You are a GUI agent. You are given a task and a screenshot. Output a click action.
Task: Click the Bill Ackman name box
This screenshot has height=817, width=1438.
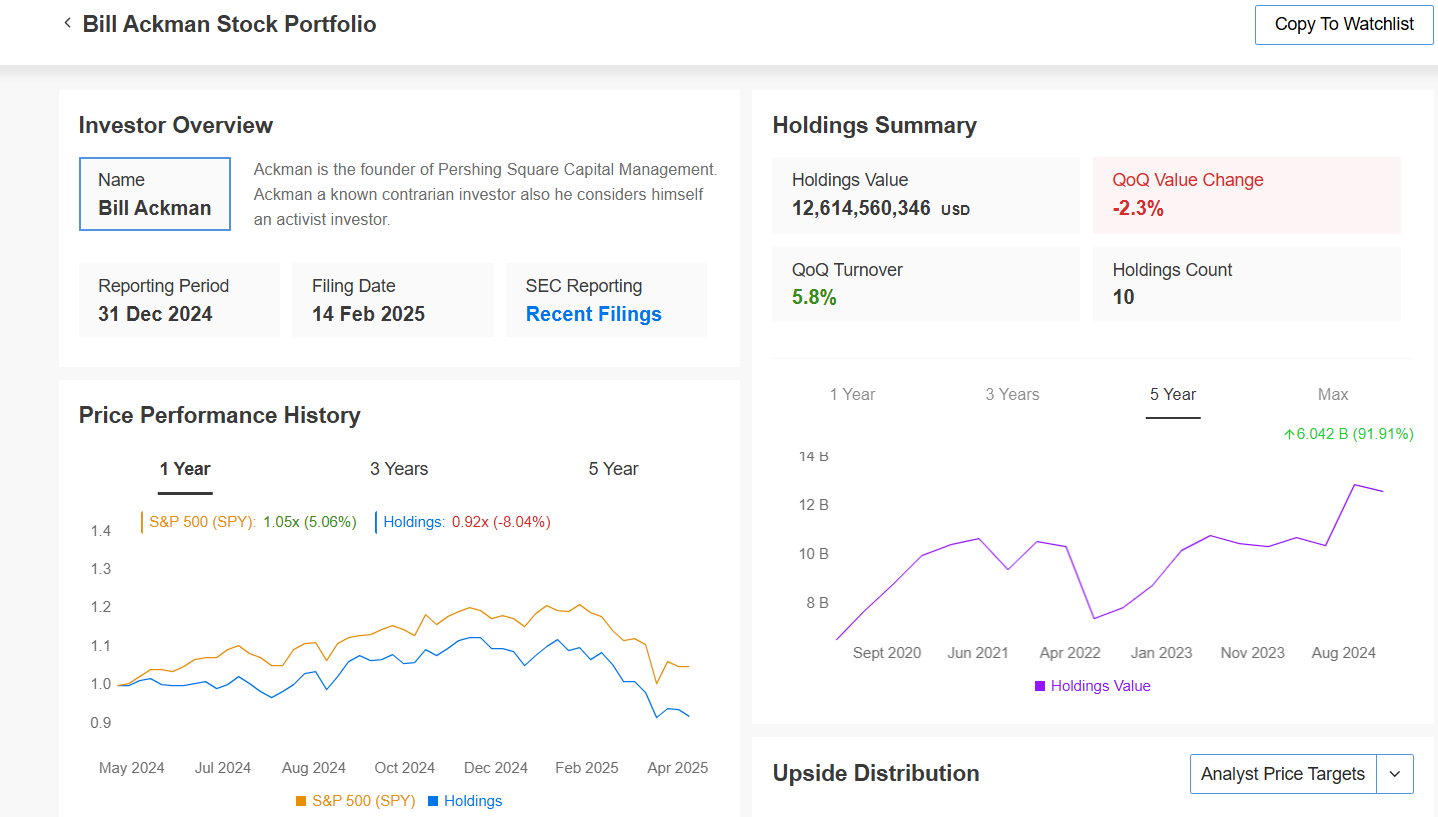point(155,194)
